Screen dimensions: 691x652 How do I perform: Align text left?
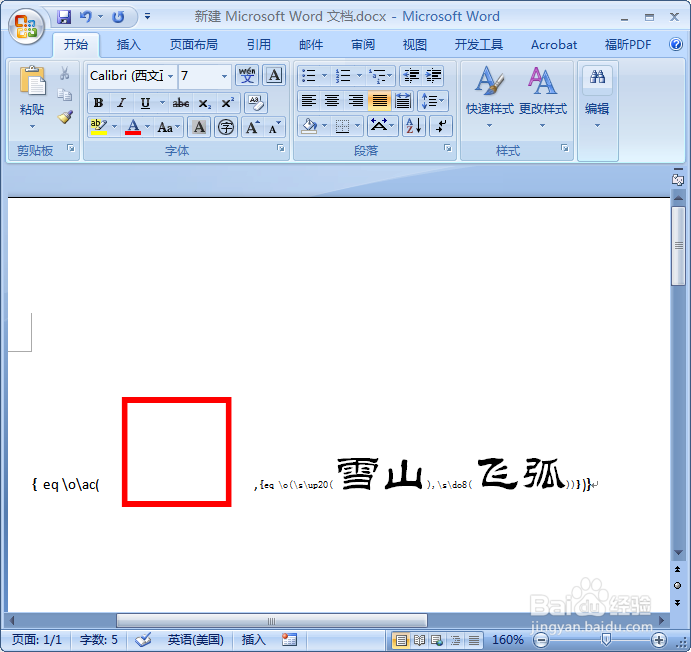[308, 101]
